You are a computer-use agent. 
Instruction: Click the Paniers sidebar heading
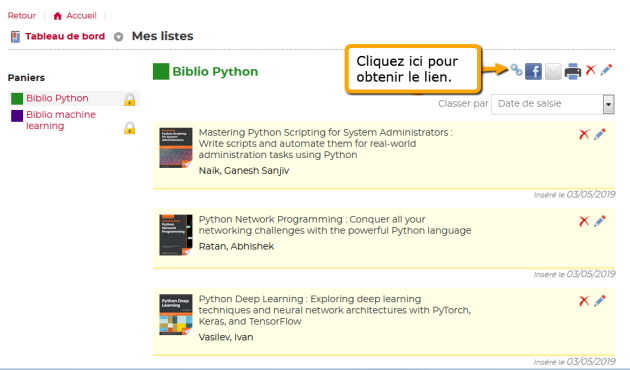coord(26,78)
